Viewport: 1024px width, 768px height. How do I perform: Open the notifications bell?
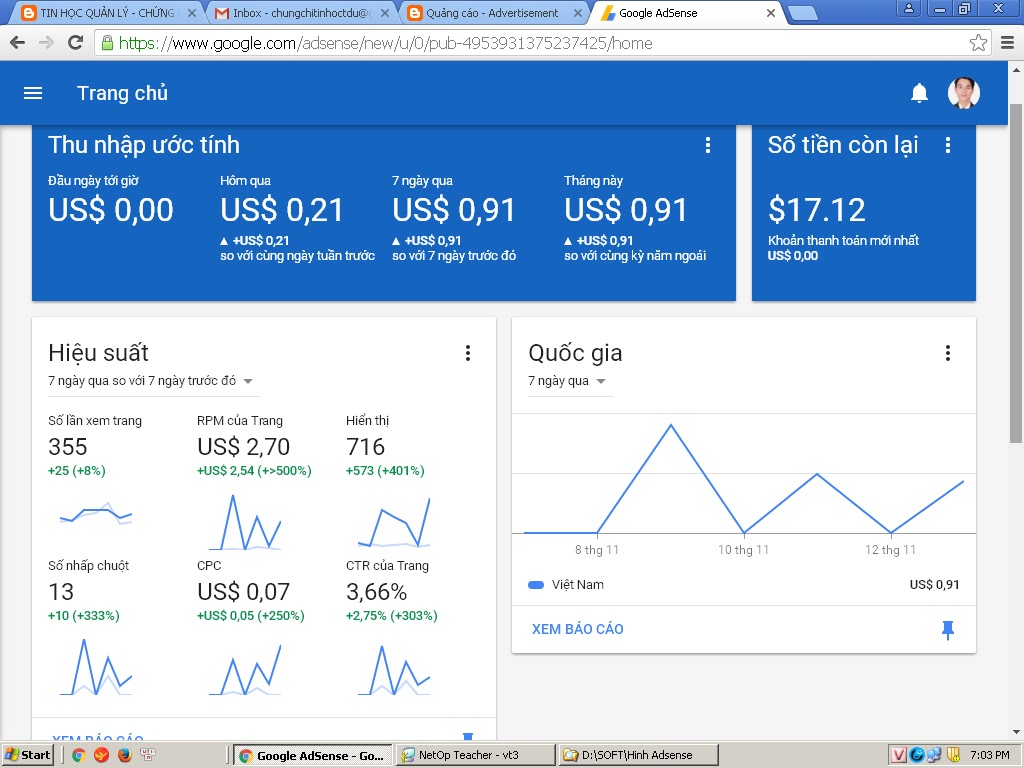pos(920,93)
